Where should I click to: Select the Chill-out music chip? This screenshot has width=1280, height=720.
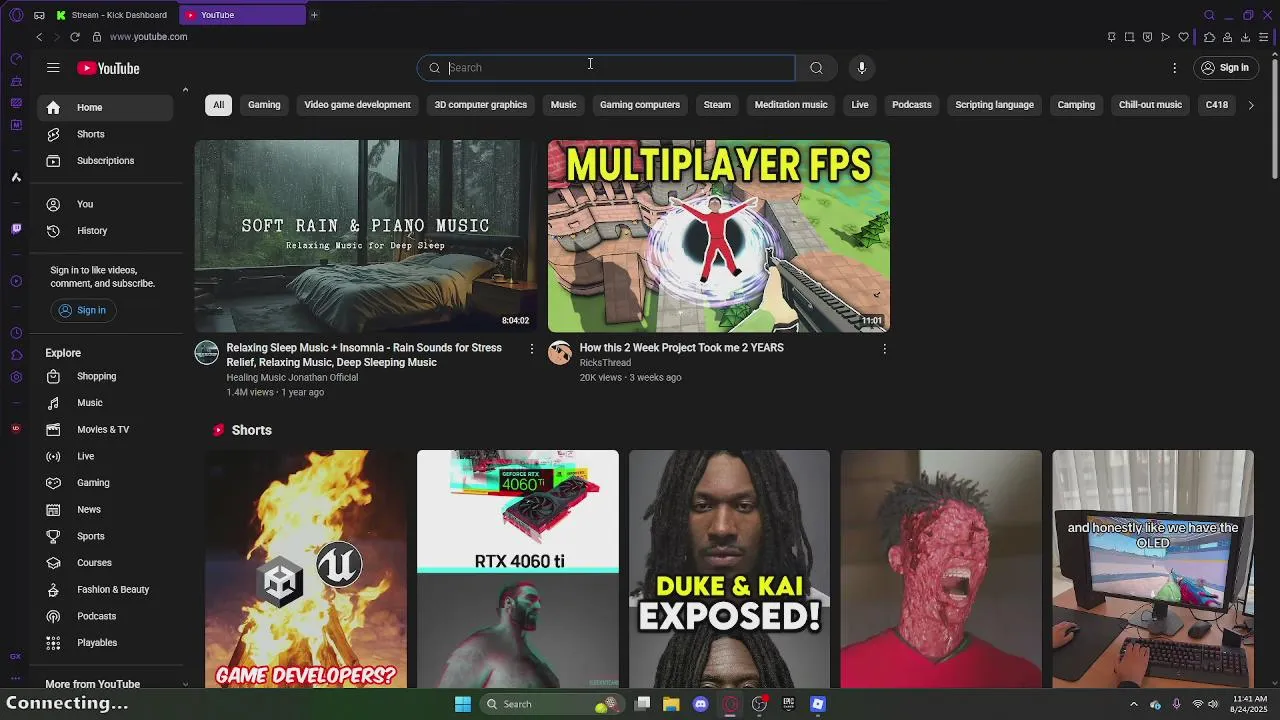point(1150,105)
